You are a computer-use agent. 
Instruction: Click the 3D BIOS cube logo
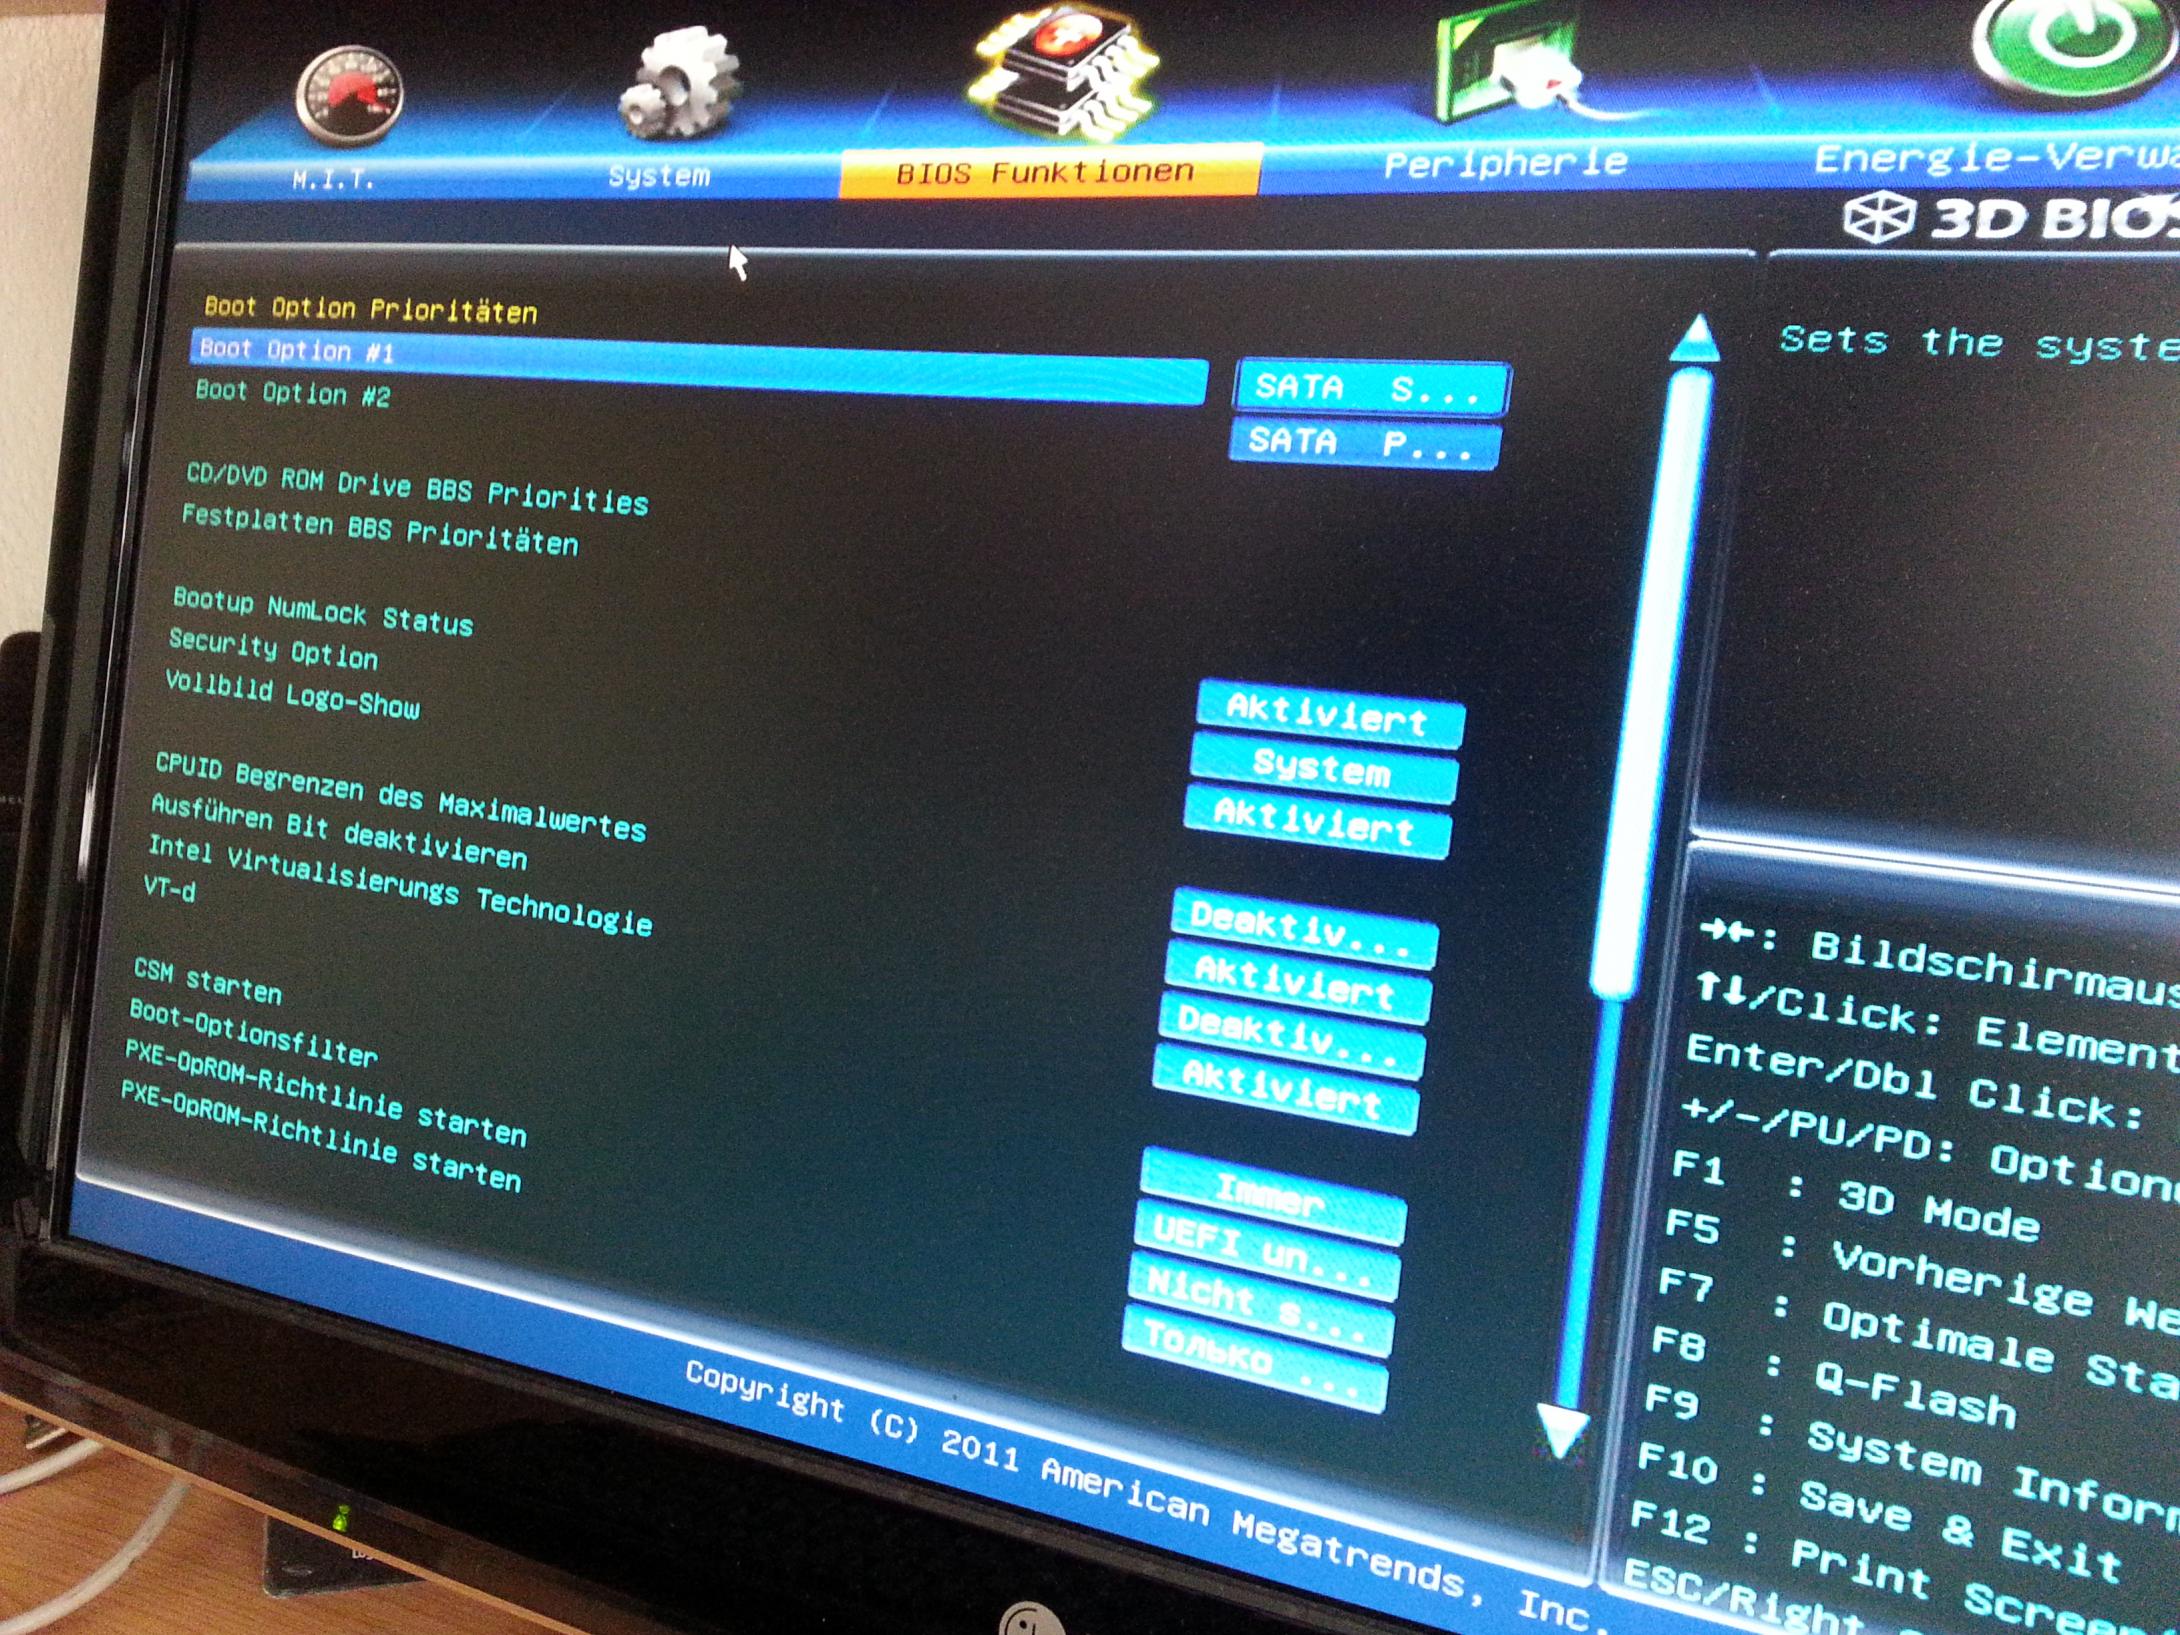pos(1878,218)
